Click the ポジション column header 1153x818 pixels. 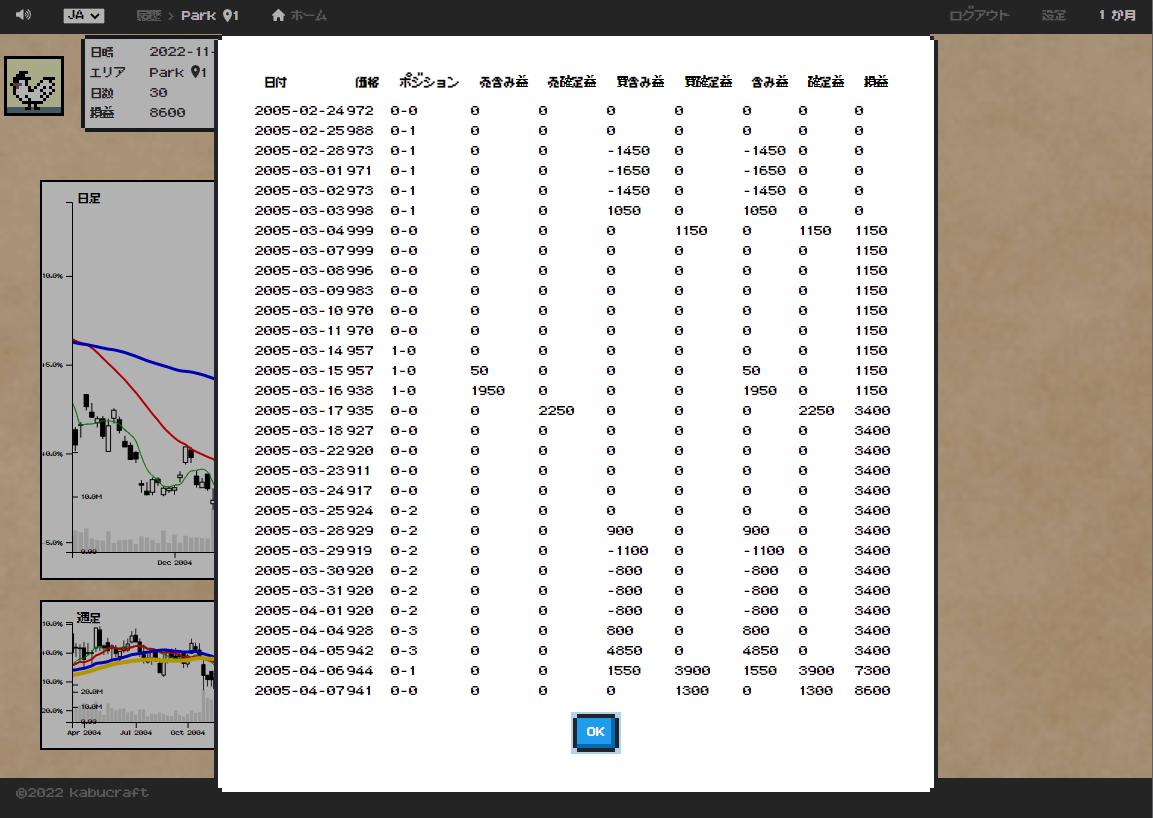pyautogui.click(x=429, y=82)
